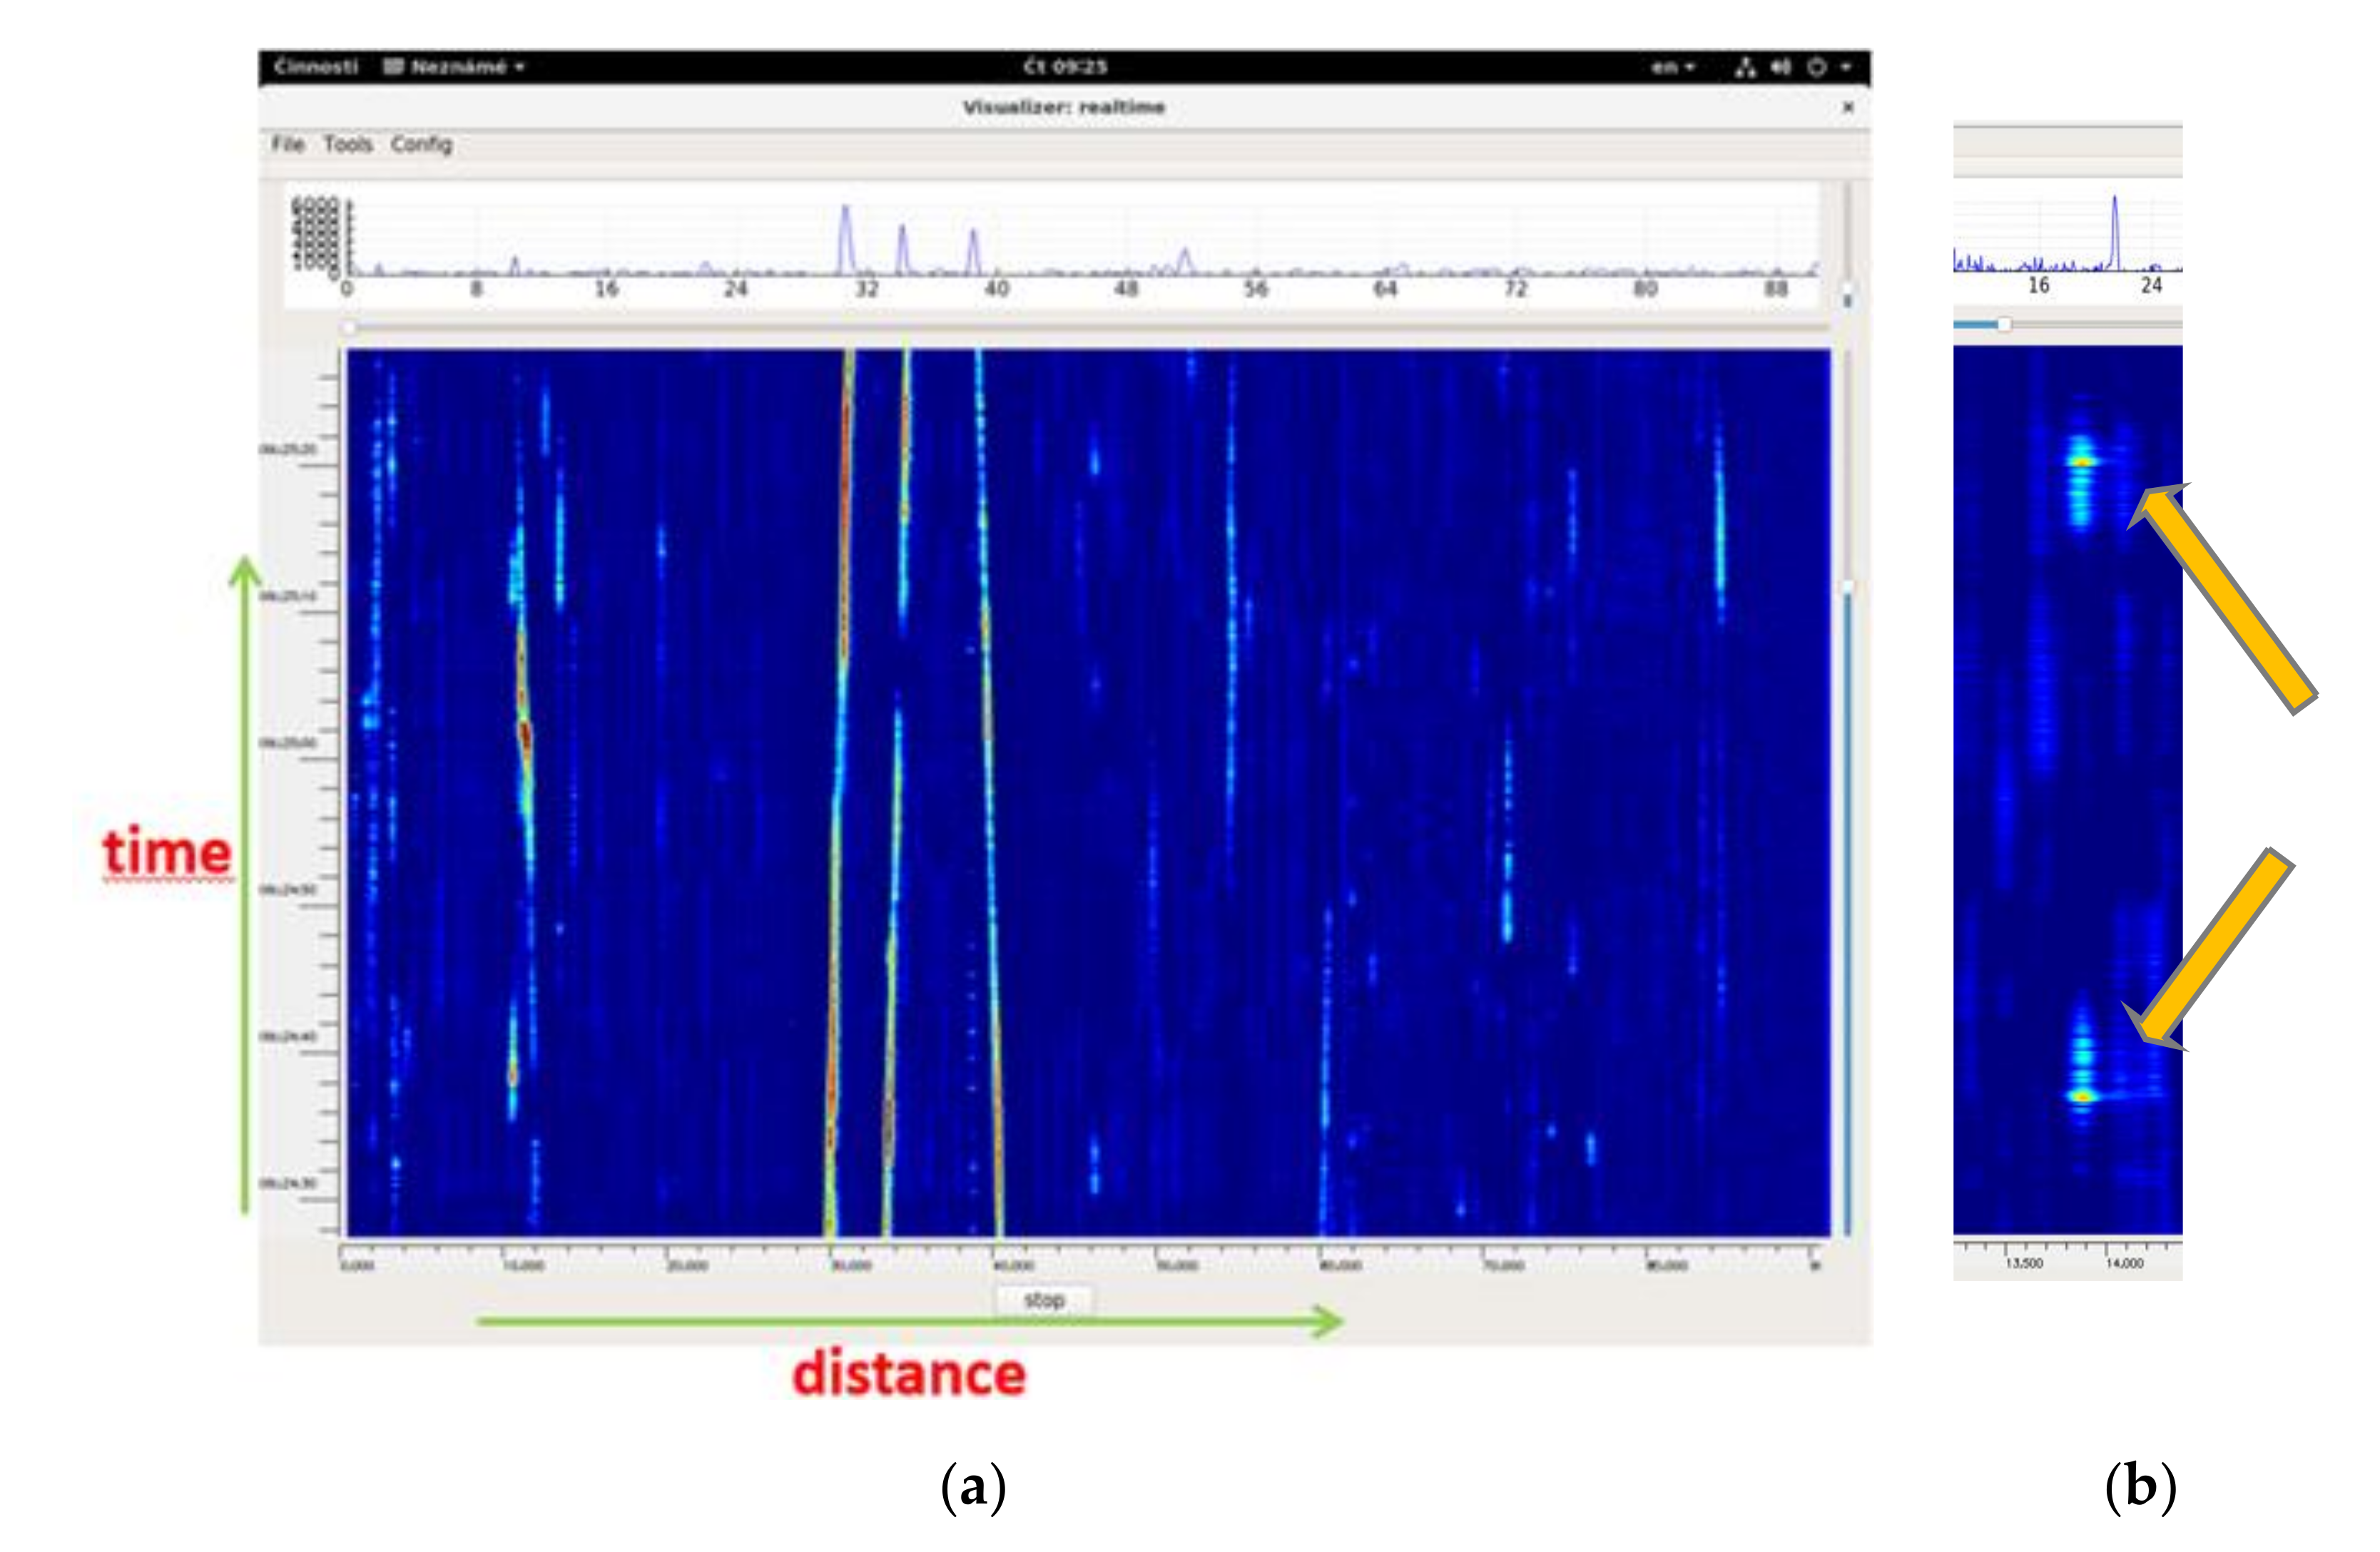Open the Config menu
2380x1552 pixels.
click(421, 144)
